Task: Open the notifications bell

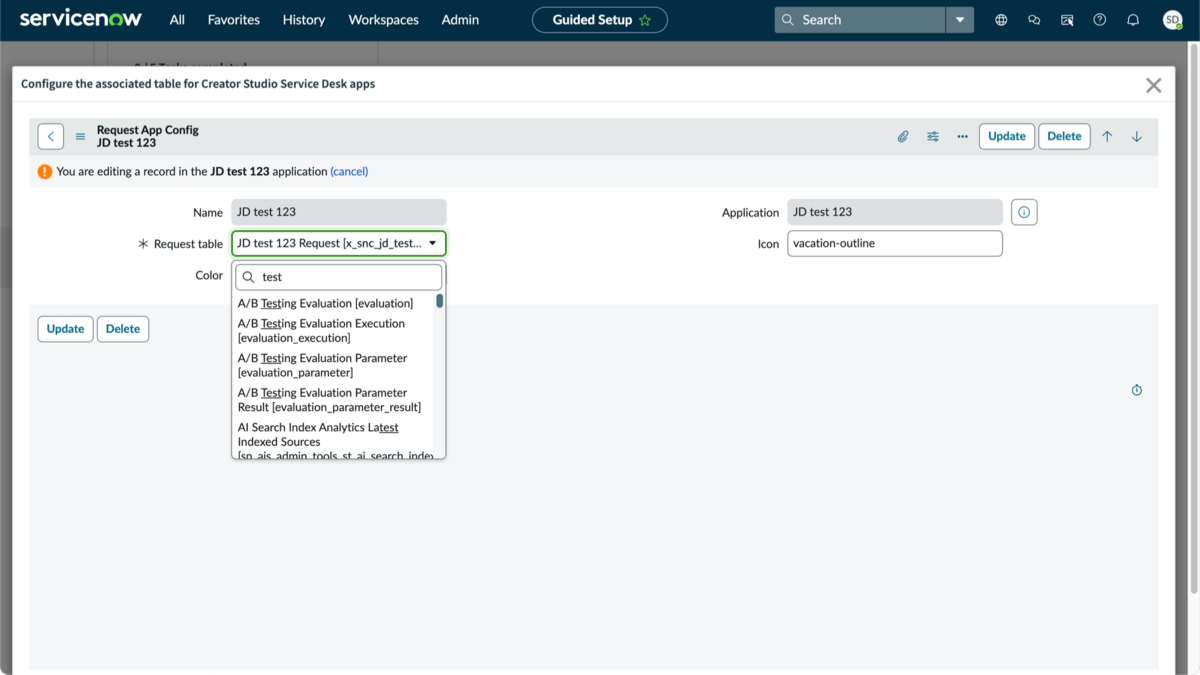Action: (x=1133, y=20)
